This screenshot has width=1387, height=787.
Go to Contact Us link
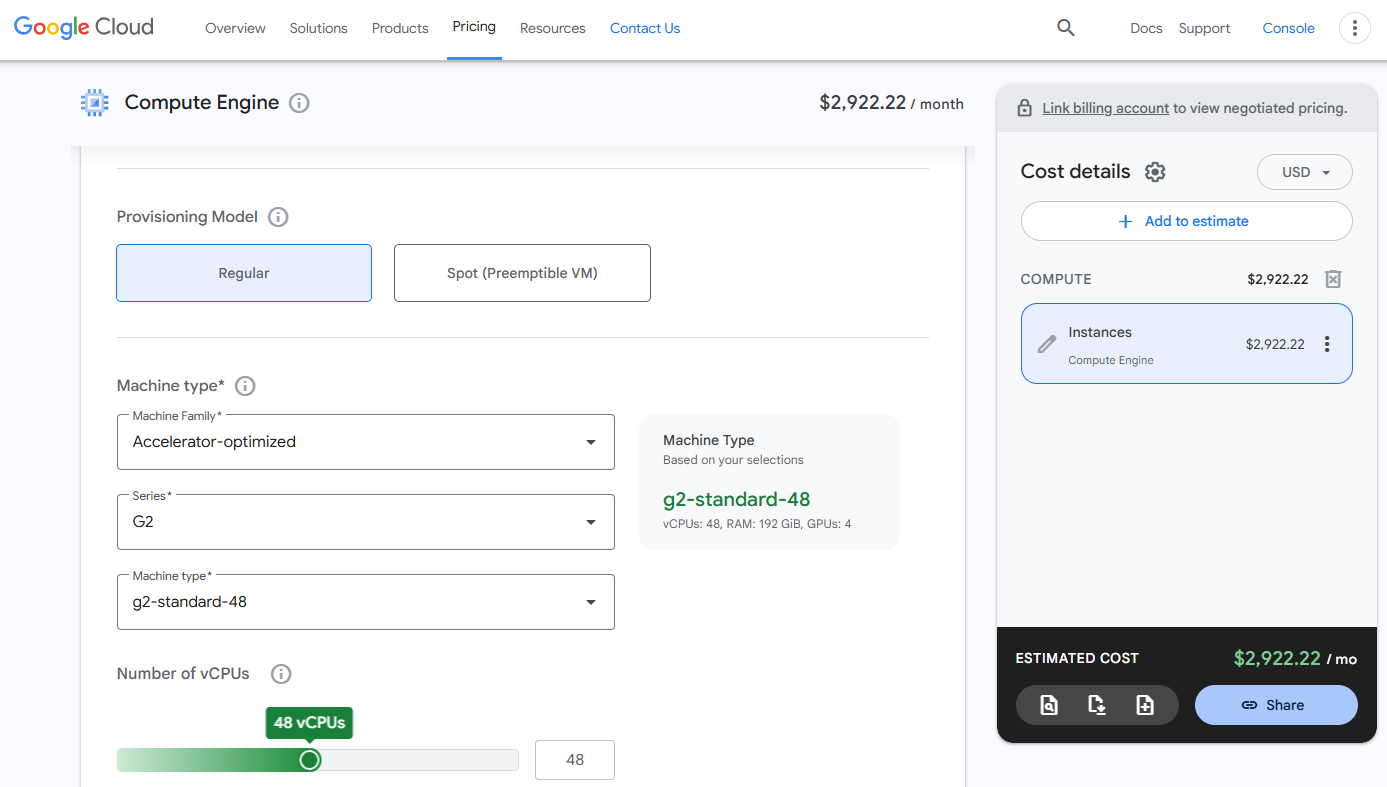(645, 28)
